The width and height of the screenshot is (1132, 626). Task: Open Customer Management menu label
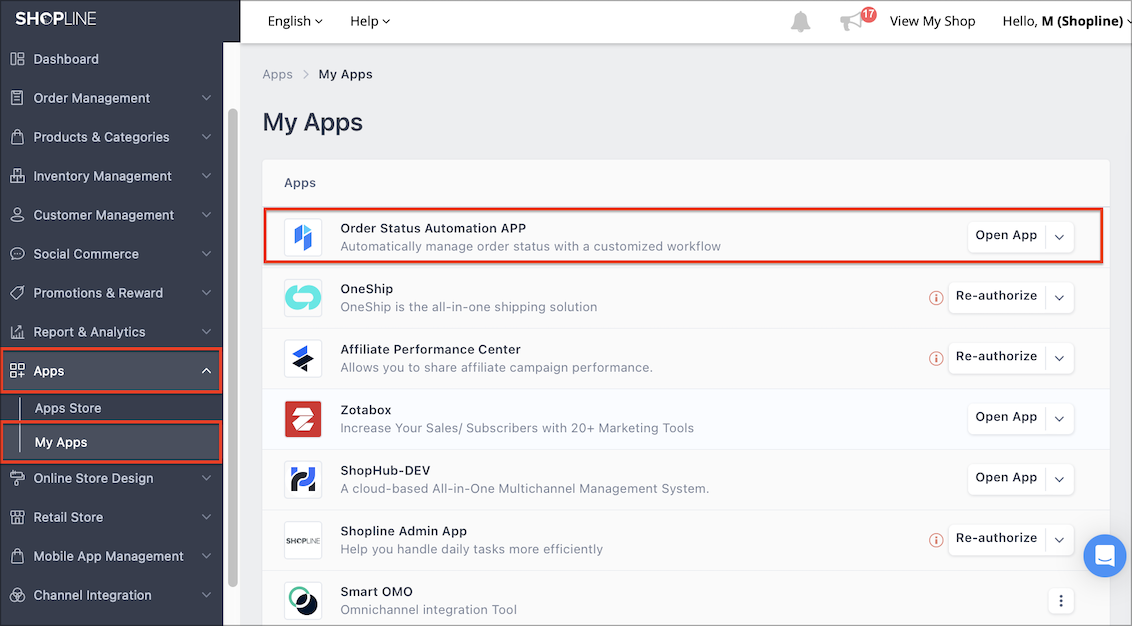104,215
